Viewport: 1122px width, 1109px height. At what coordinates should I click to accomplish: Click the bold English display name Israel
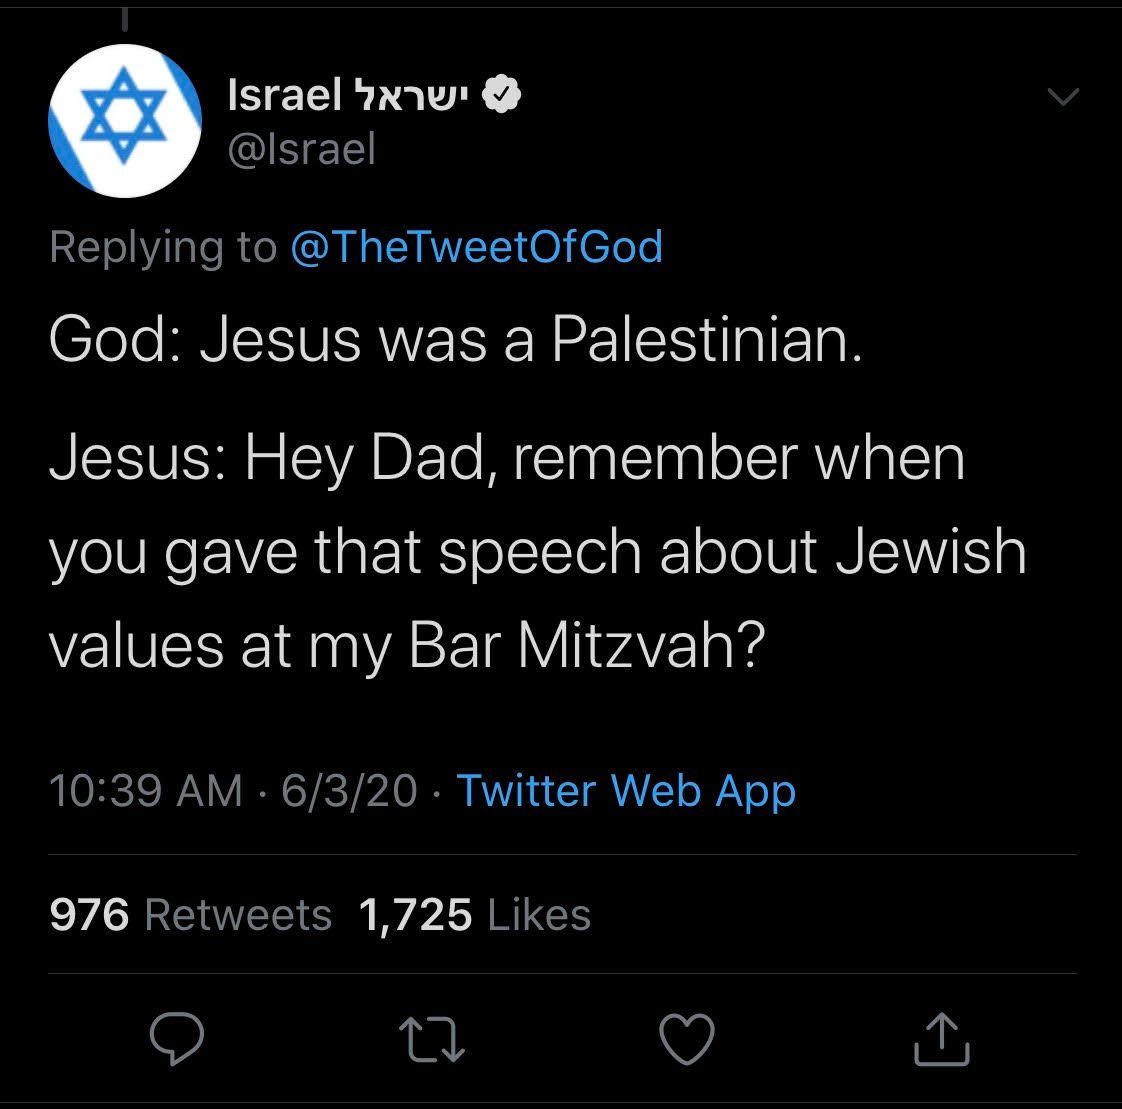coord(285,96)
